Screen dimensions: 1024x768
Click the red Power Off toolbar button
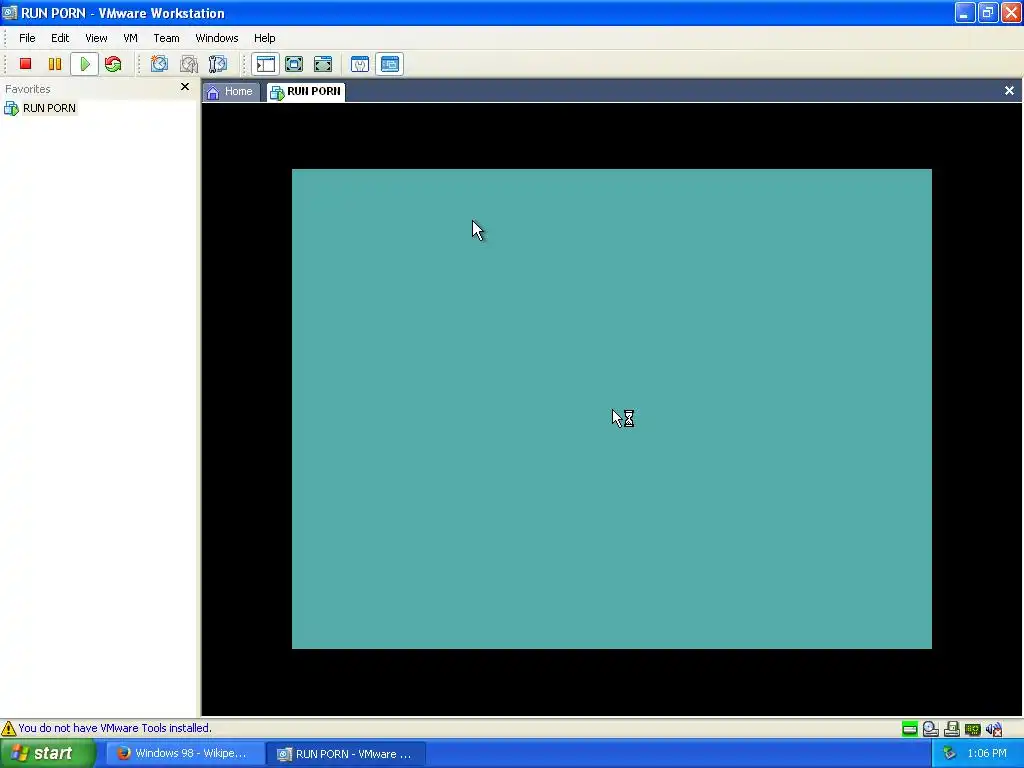coord(25,63)
